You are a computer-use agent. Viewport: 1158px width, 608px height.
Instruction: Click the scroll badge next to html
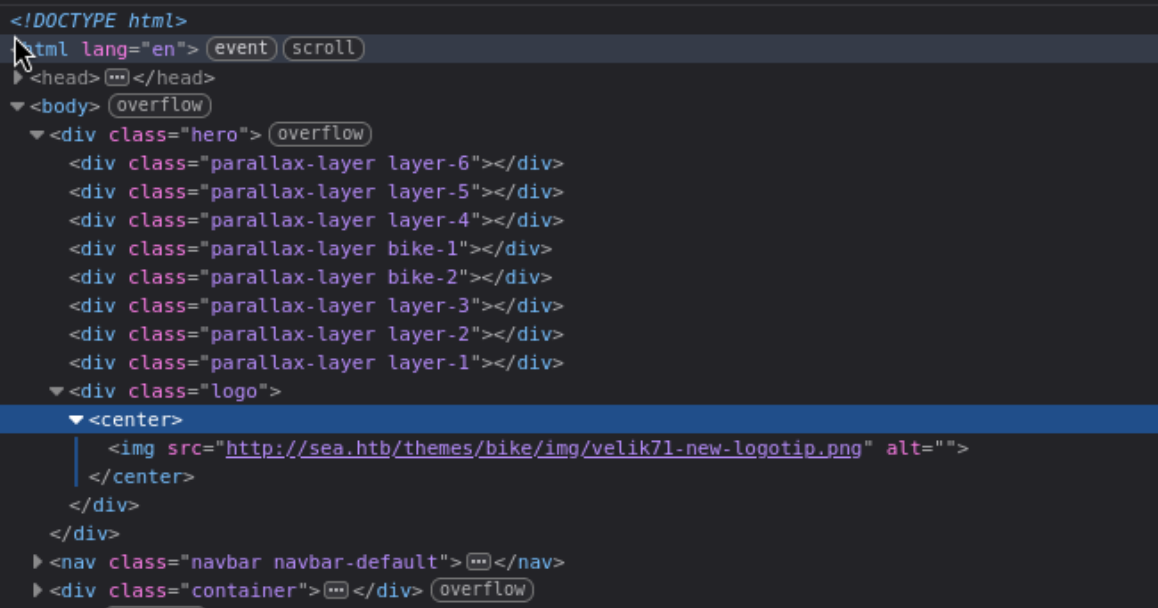[322, 48]
